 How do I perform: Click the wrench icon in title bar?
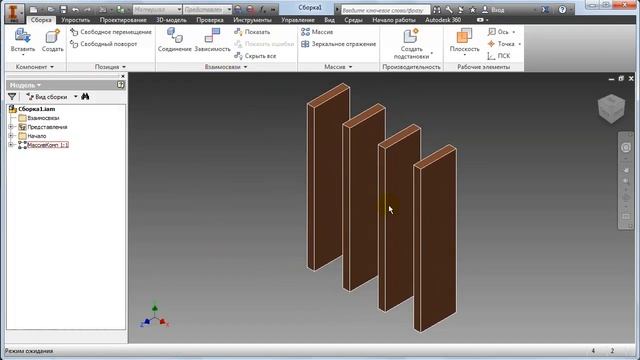coord(449,10)
